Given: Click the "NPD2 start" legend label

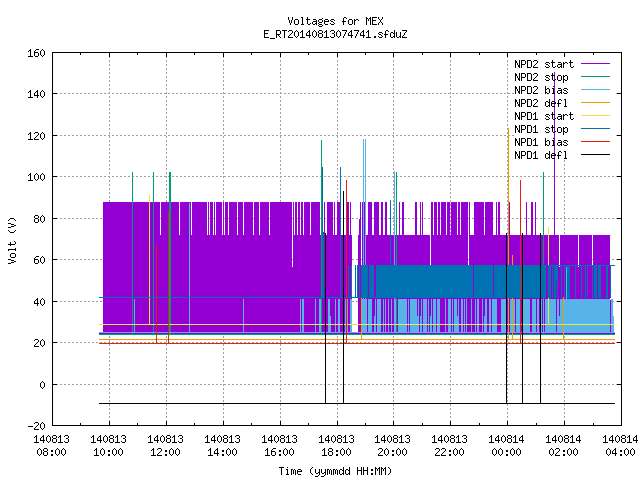Looking at the screenshot, I should click(544, 64).
